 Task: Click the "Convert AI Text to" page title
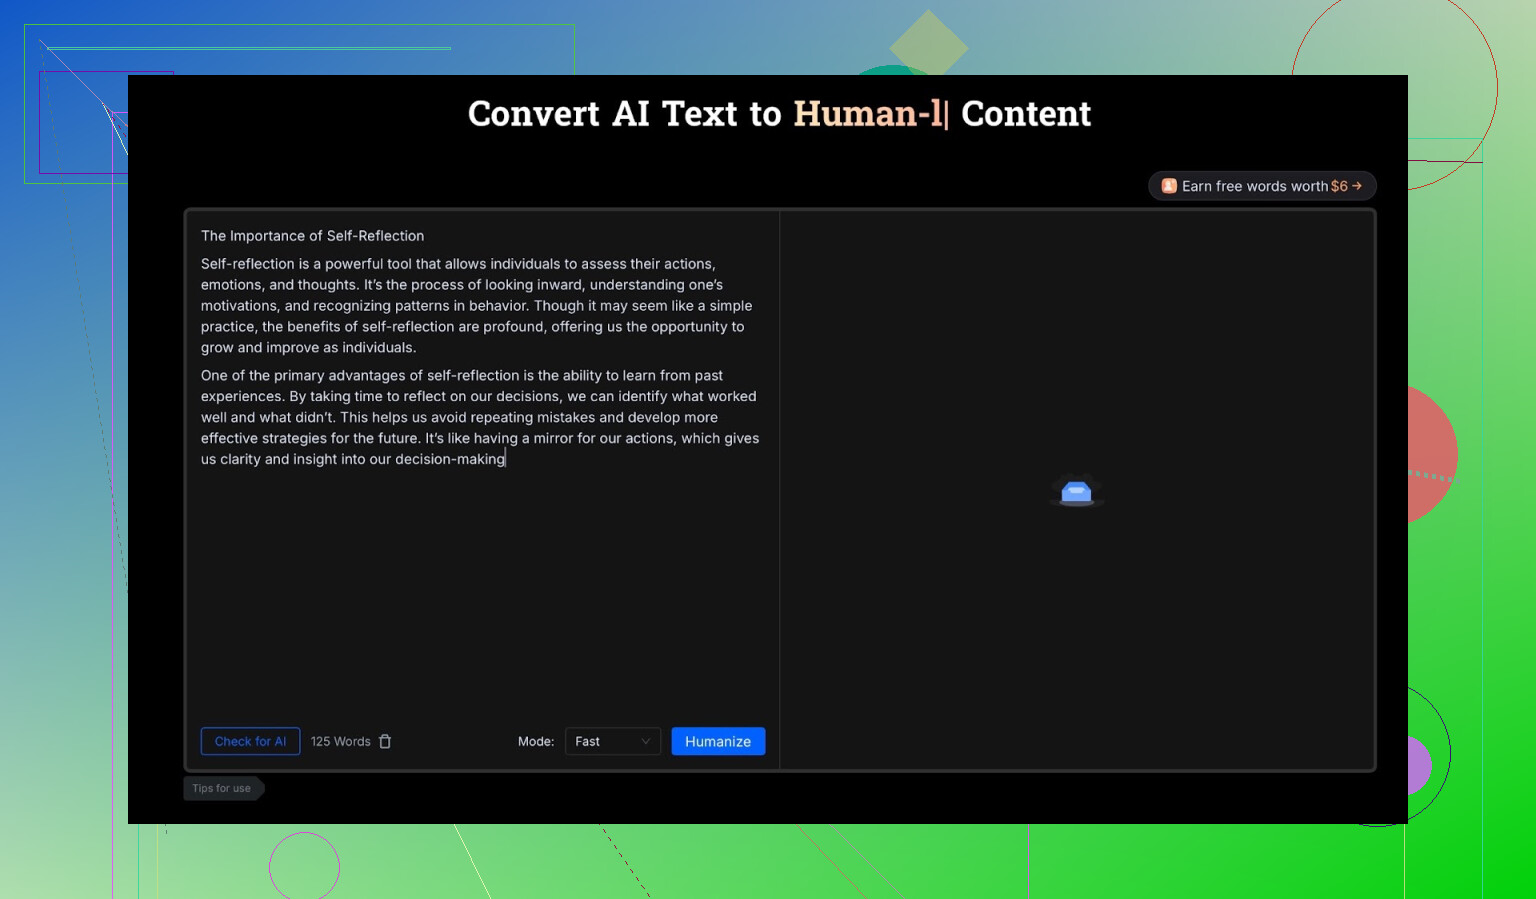click(x=624, y=114)
